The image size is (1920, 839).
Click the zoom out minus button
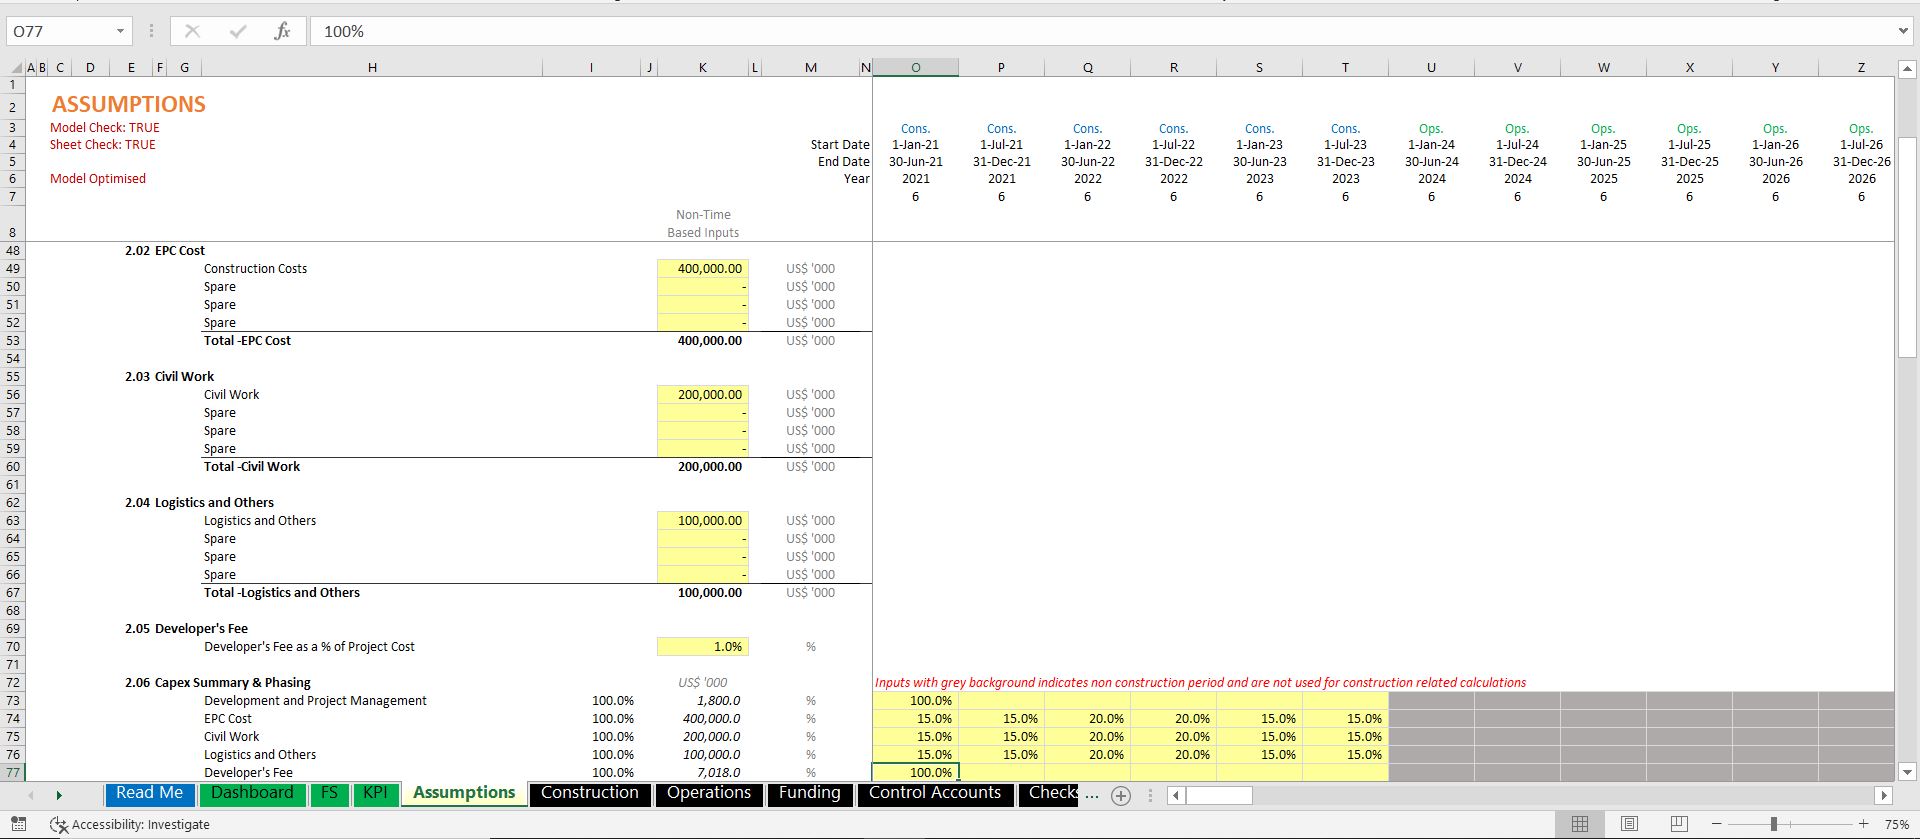pos(1716,824)
